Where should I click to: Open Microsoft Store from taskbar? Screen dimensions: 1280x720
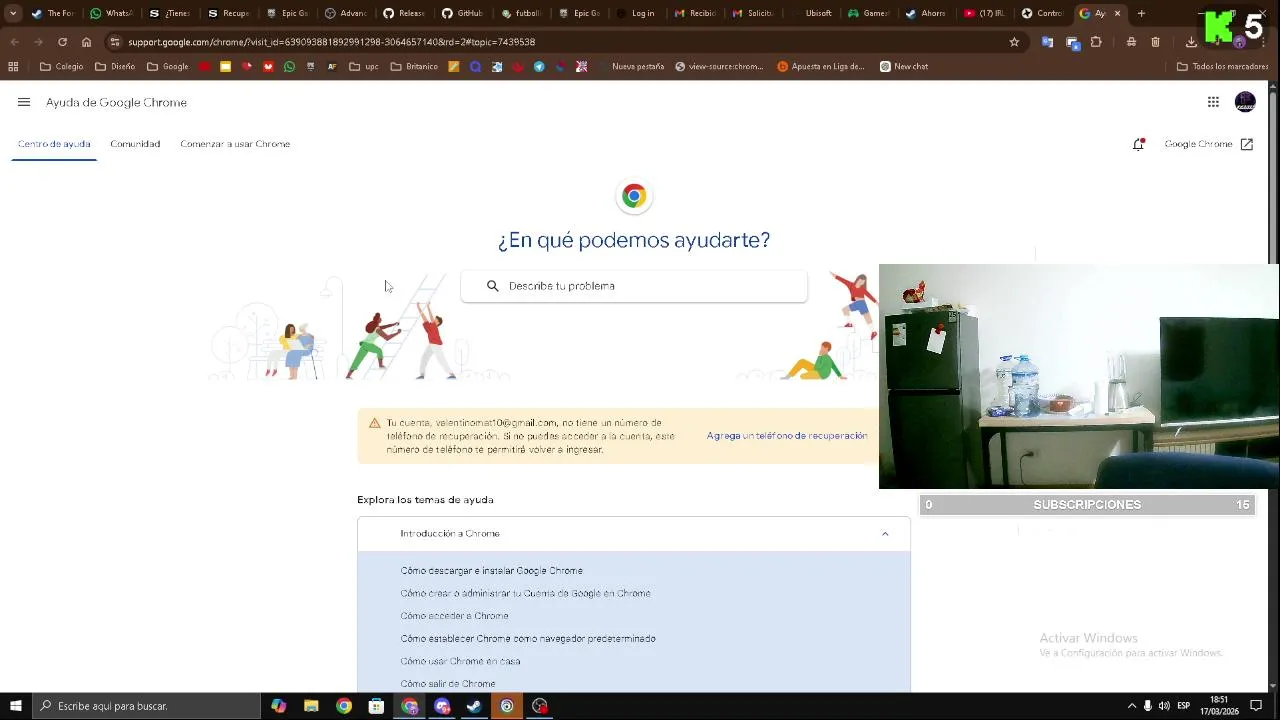click(x=376, y=706)
